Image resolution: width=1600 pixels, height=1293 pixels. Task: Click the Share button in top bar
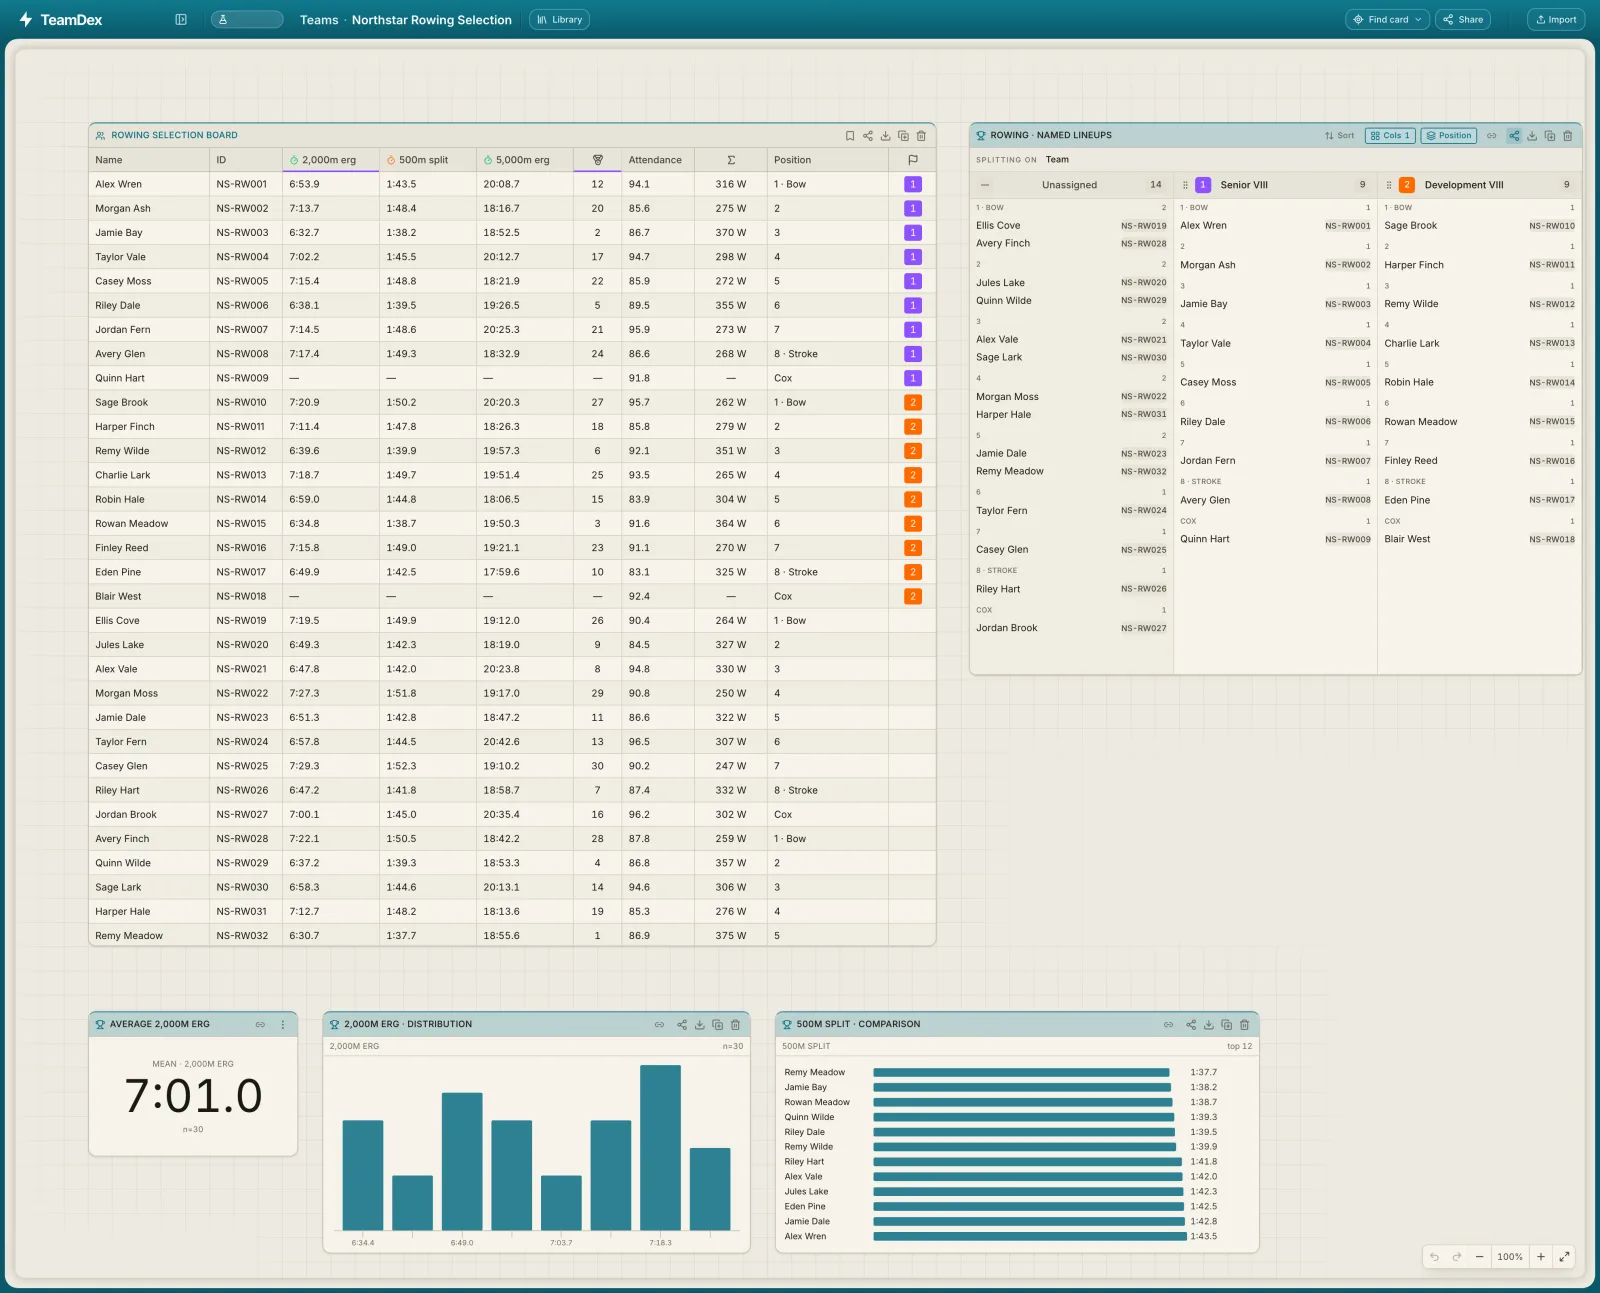pos(1463,19)
